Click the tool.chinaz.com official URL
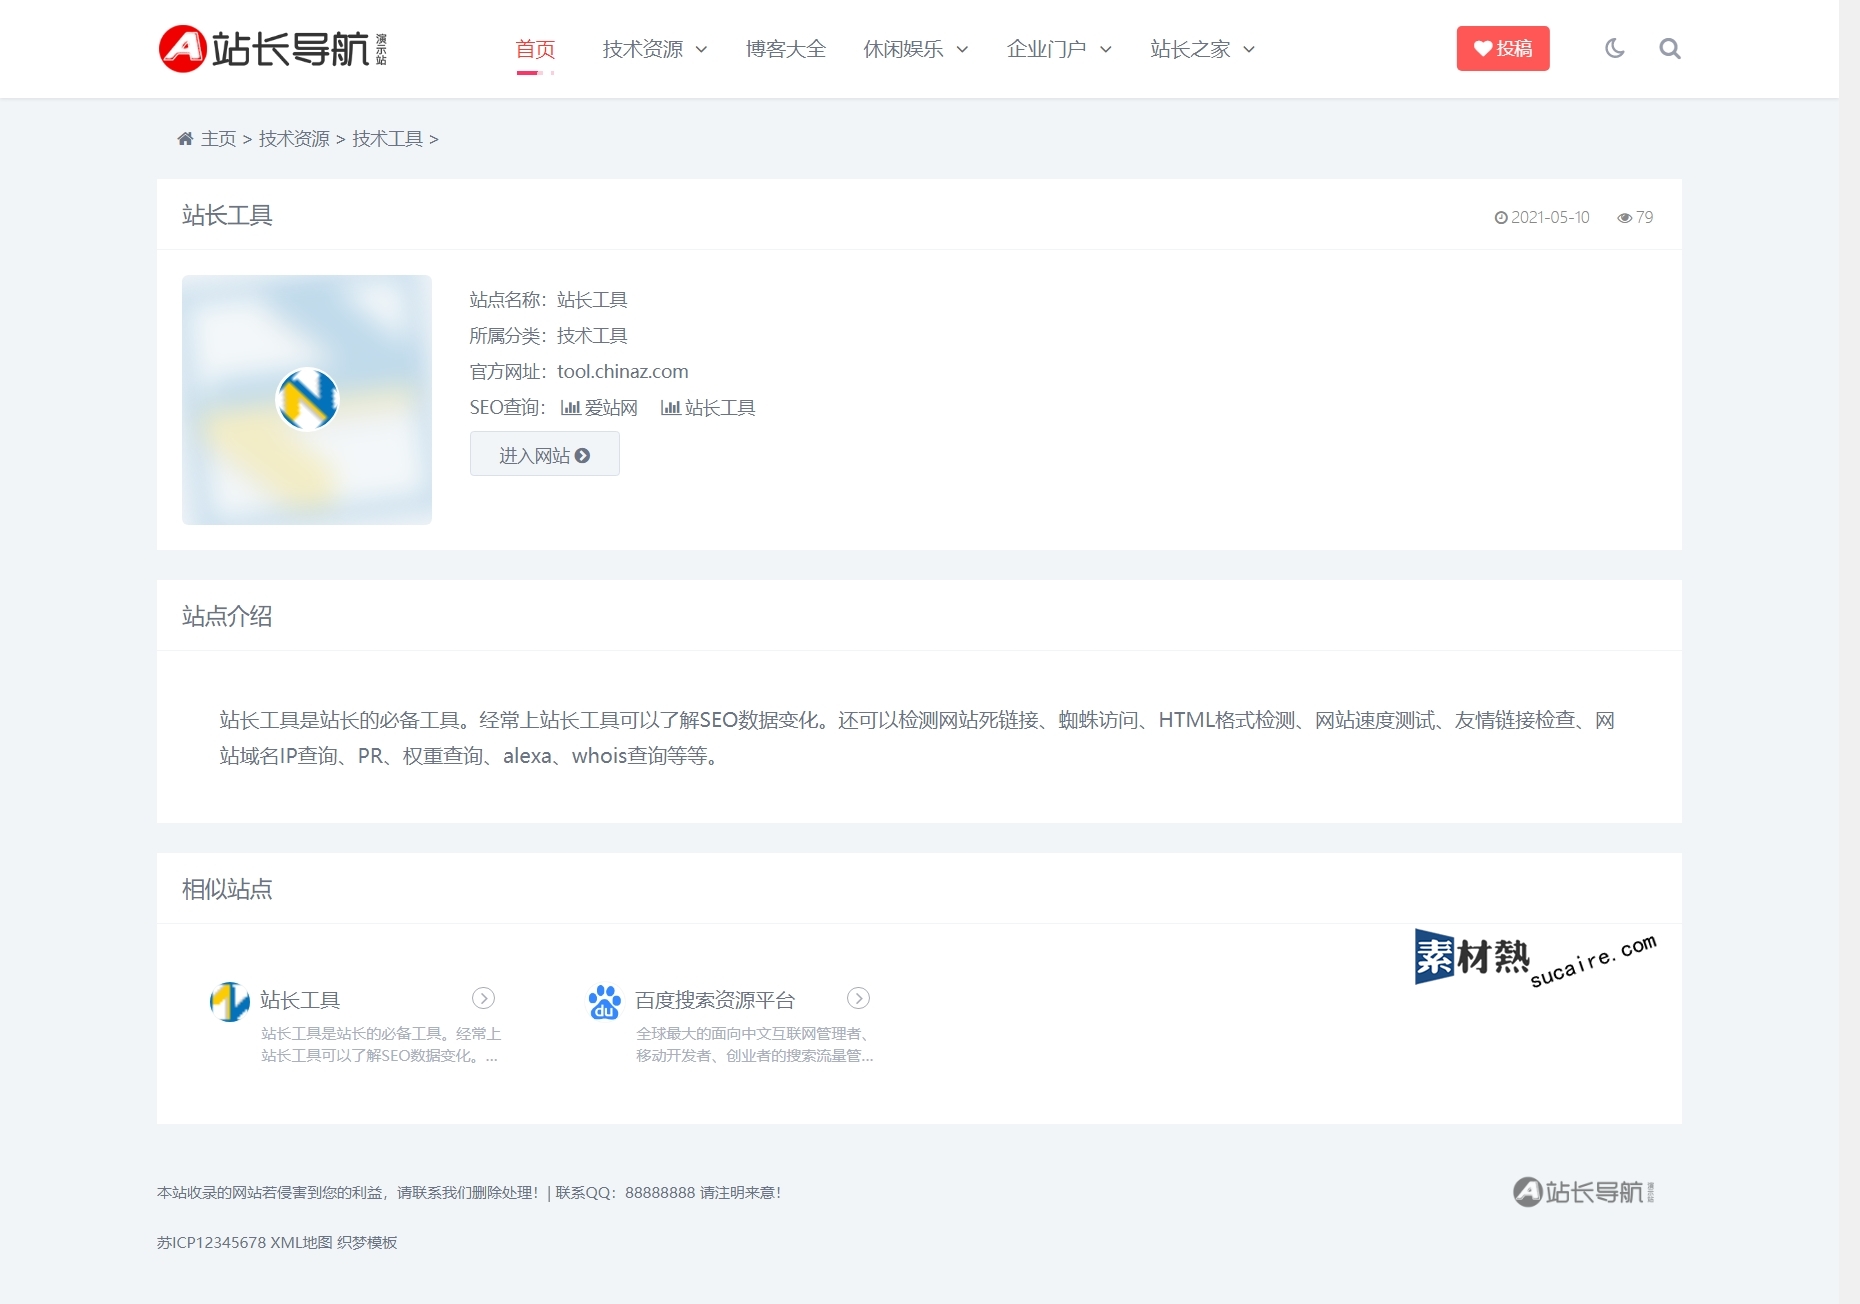The width and height of the screenshot is (1860, 1304). tap(622, 371)
